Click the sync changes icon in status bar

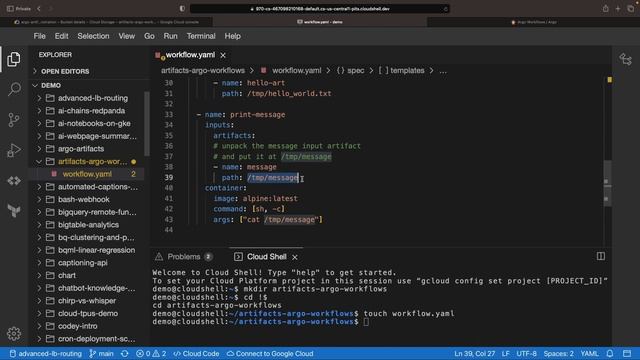pyautogui.click(x=124, y=354)
